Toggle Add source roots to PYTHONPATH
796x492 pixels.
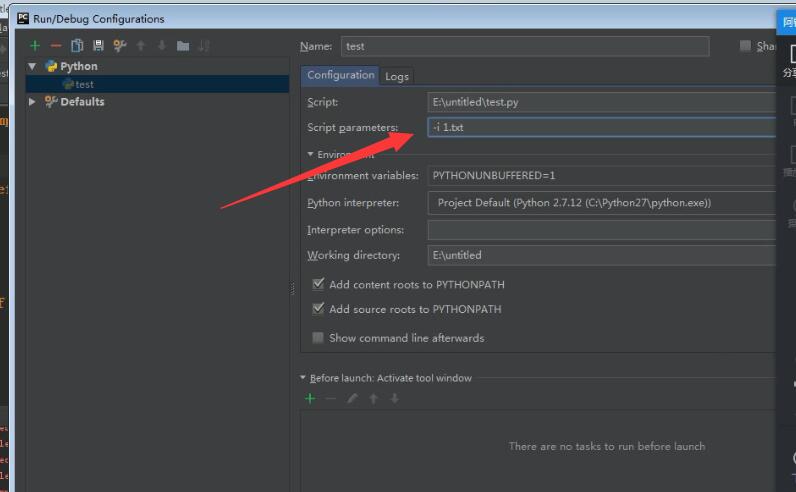pos(318,309)
